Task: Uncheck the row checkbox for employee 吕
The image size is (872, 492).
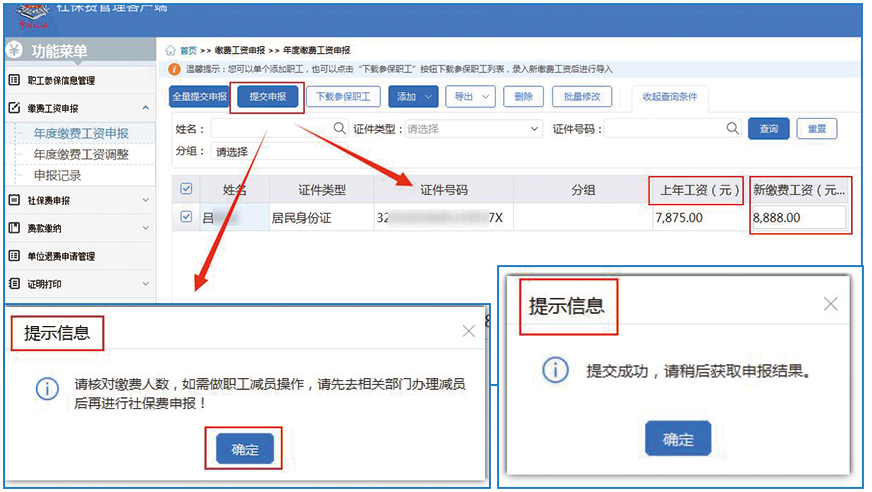Action: (x=186, y=217)
